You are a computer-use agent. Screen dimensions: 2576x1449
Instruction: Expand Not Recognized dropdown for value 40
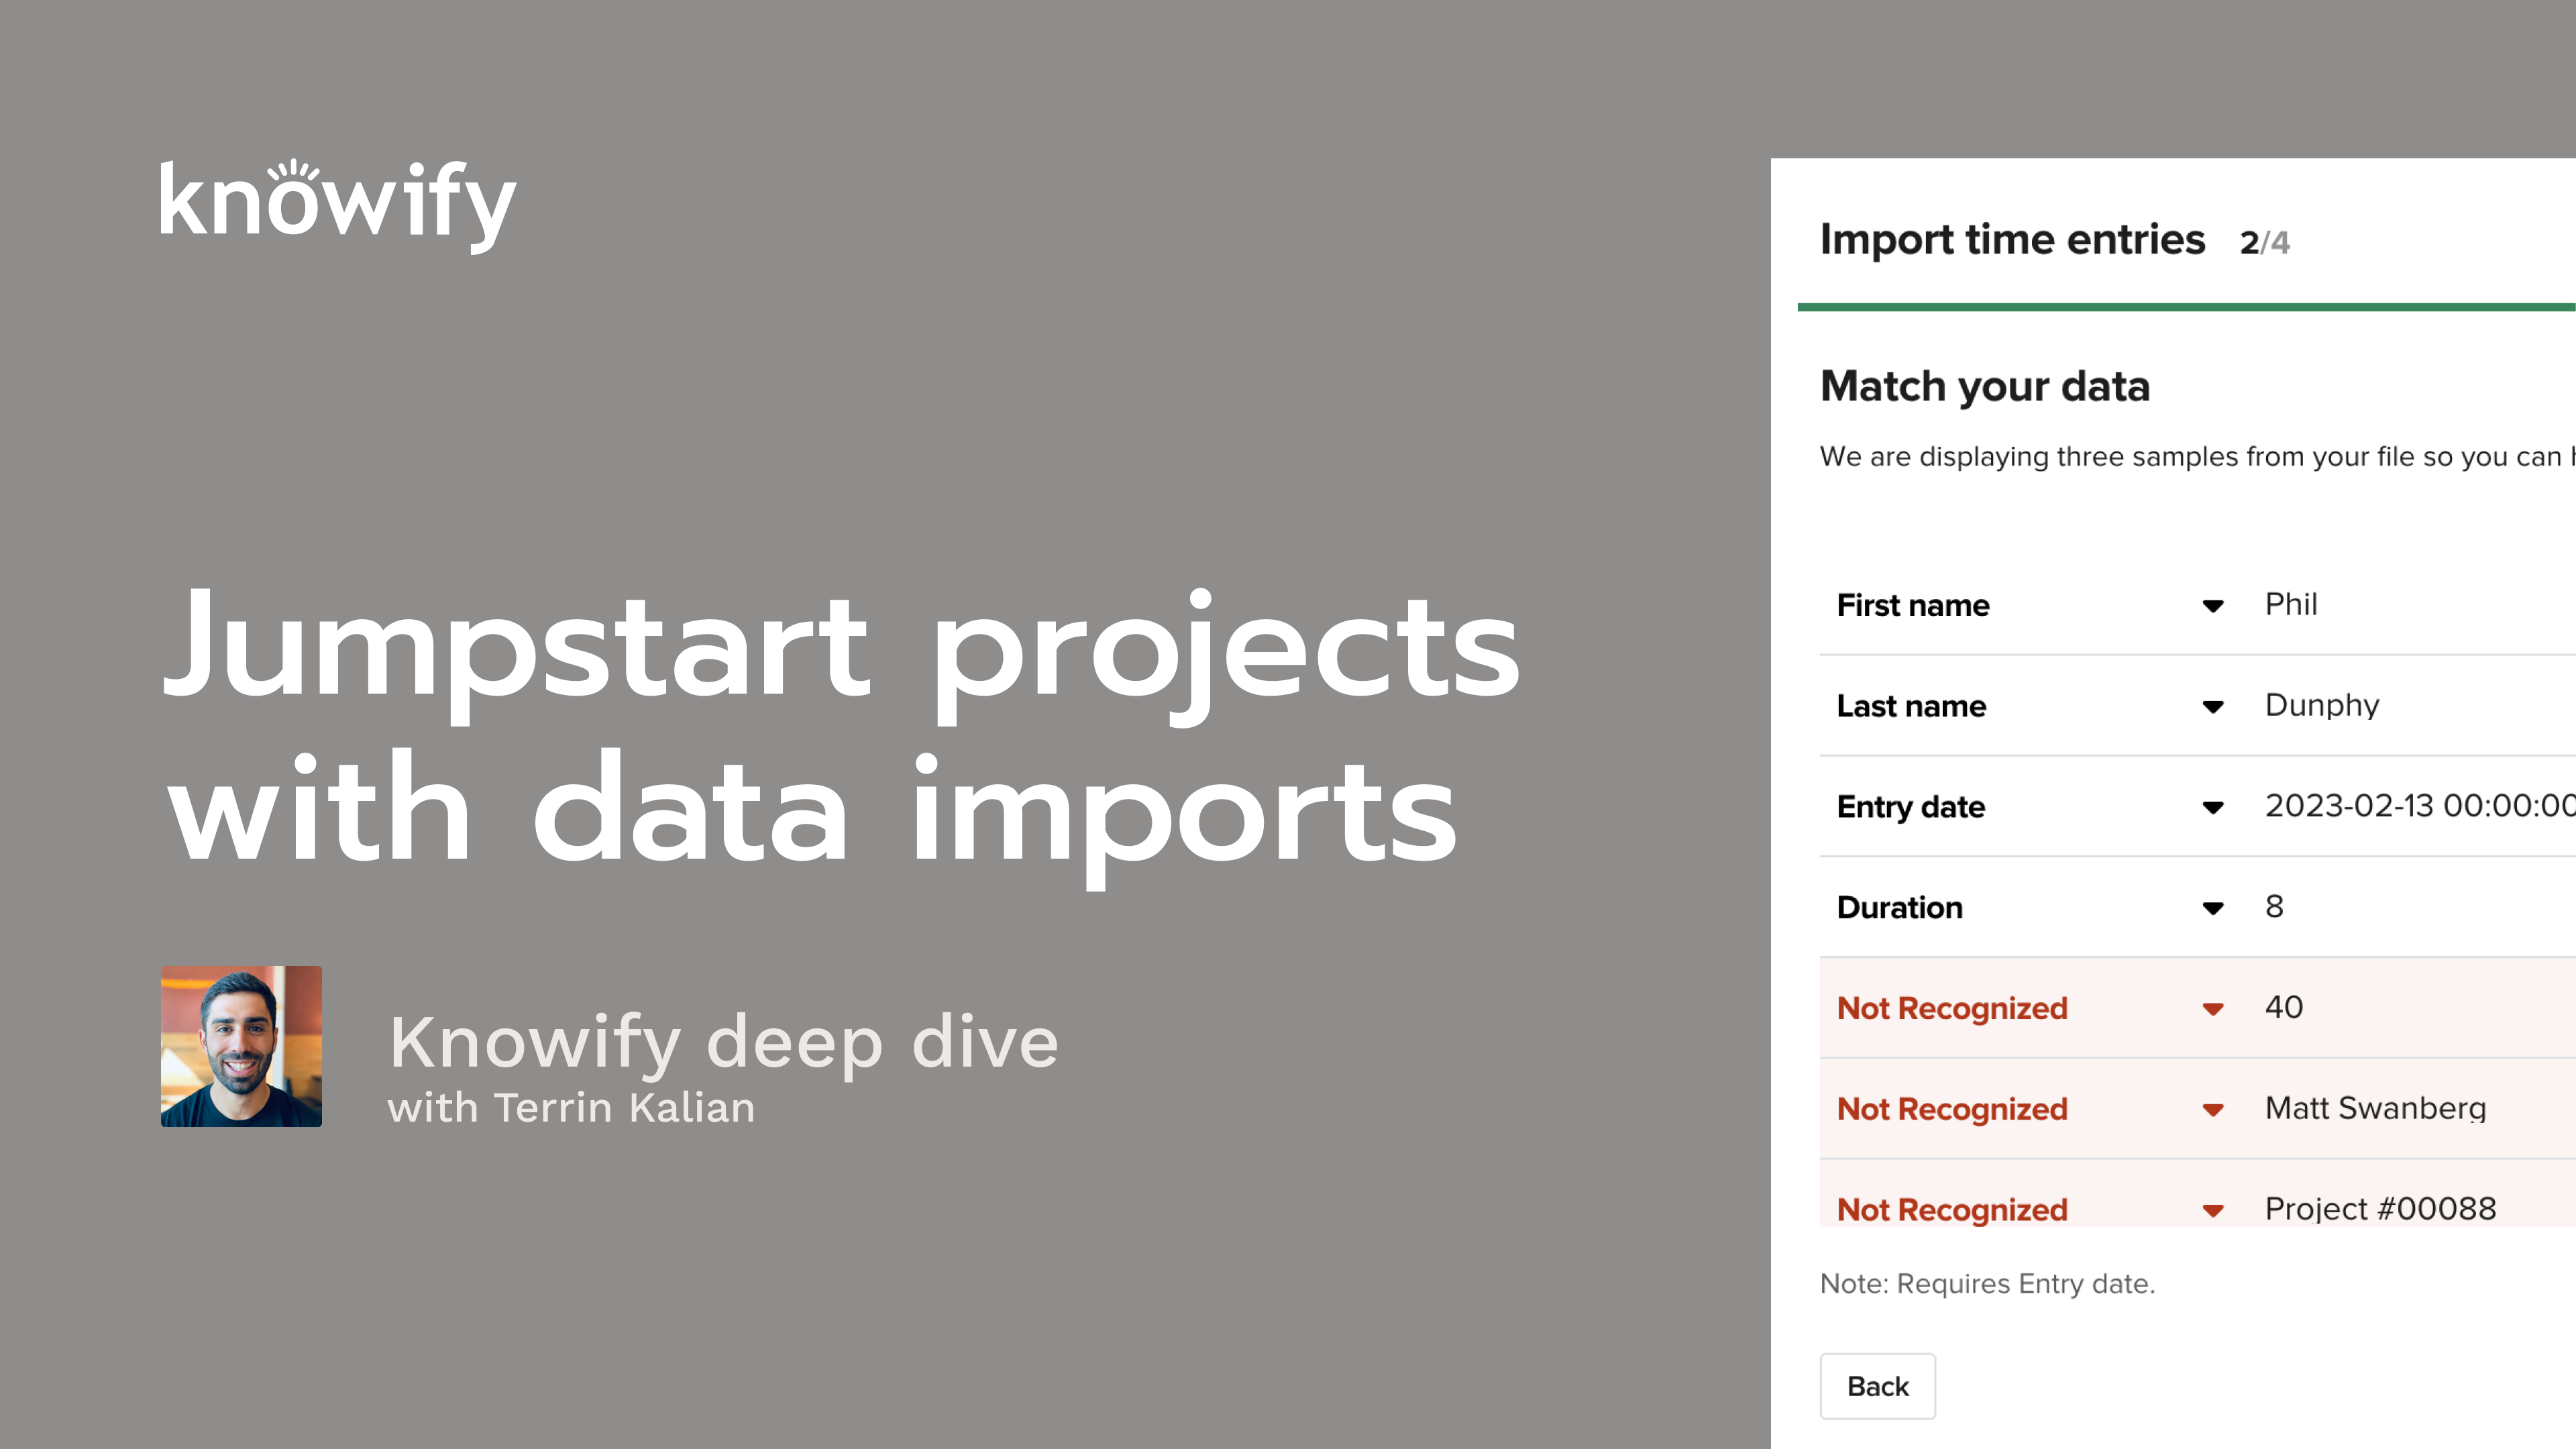tap(2212, 1009)
